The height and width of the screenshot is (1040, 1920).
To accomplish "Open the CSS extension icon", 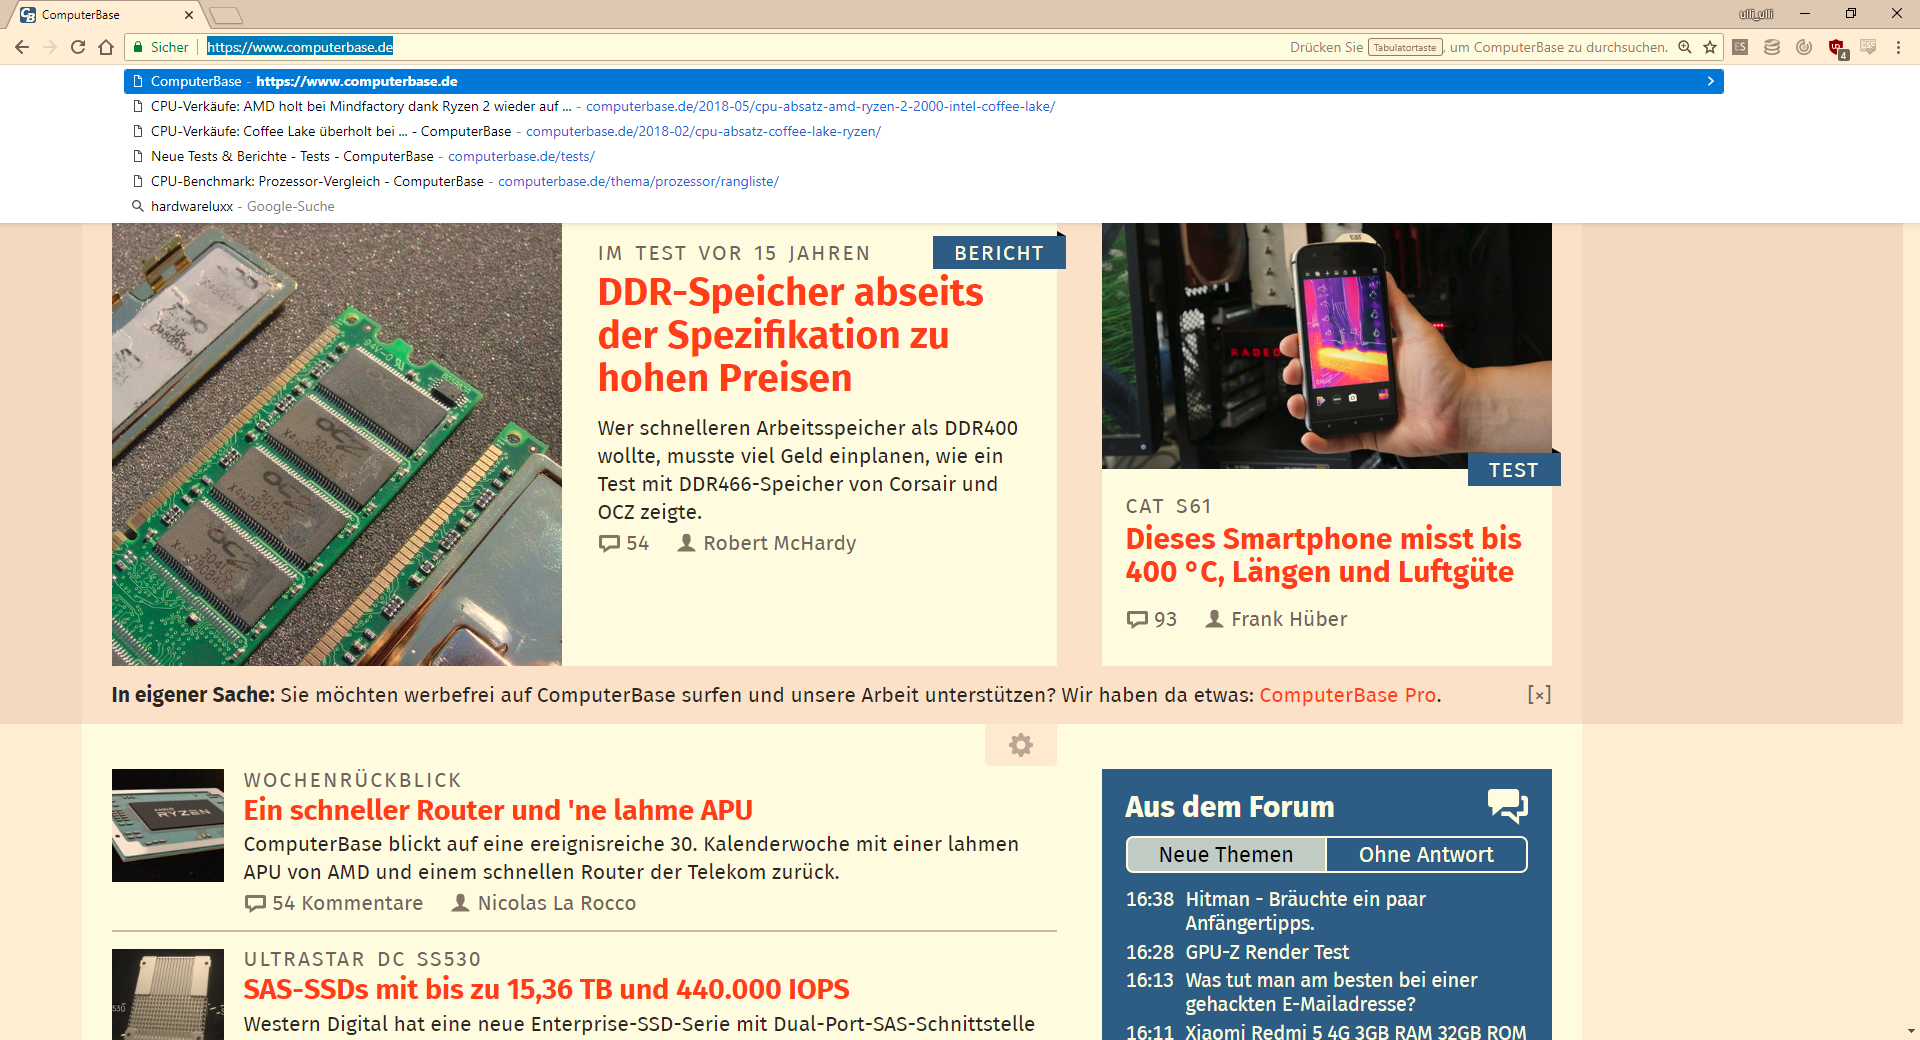I will coord(1868,47).
